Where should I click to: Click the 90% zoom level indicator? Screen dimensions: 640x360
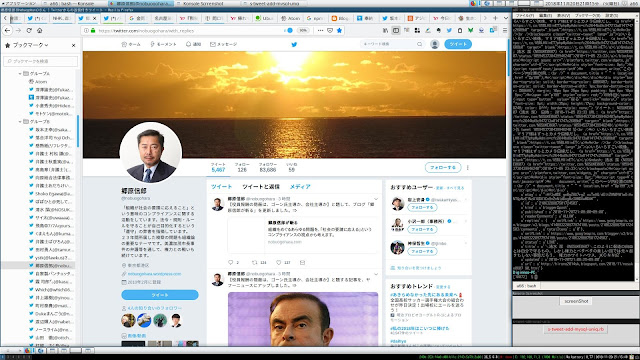(303, 31)
